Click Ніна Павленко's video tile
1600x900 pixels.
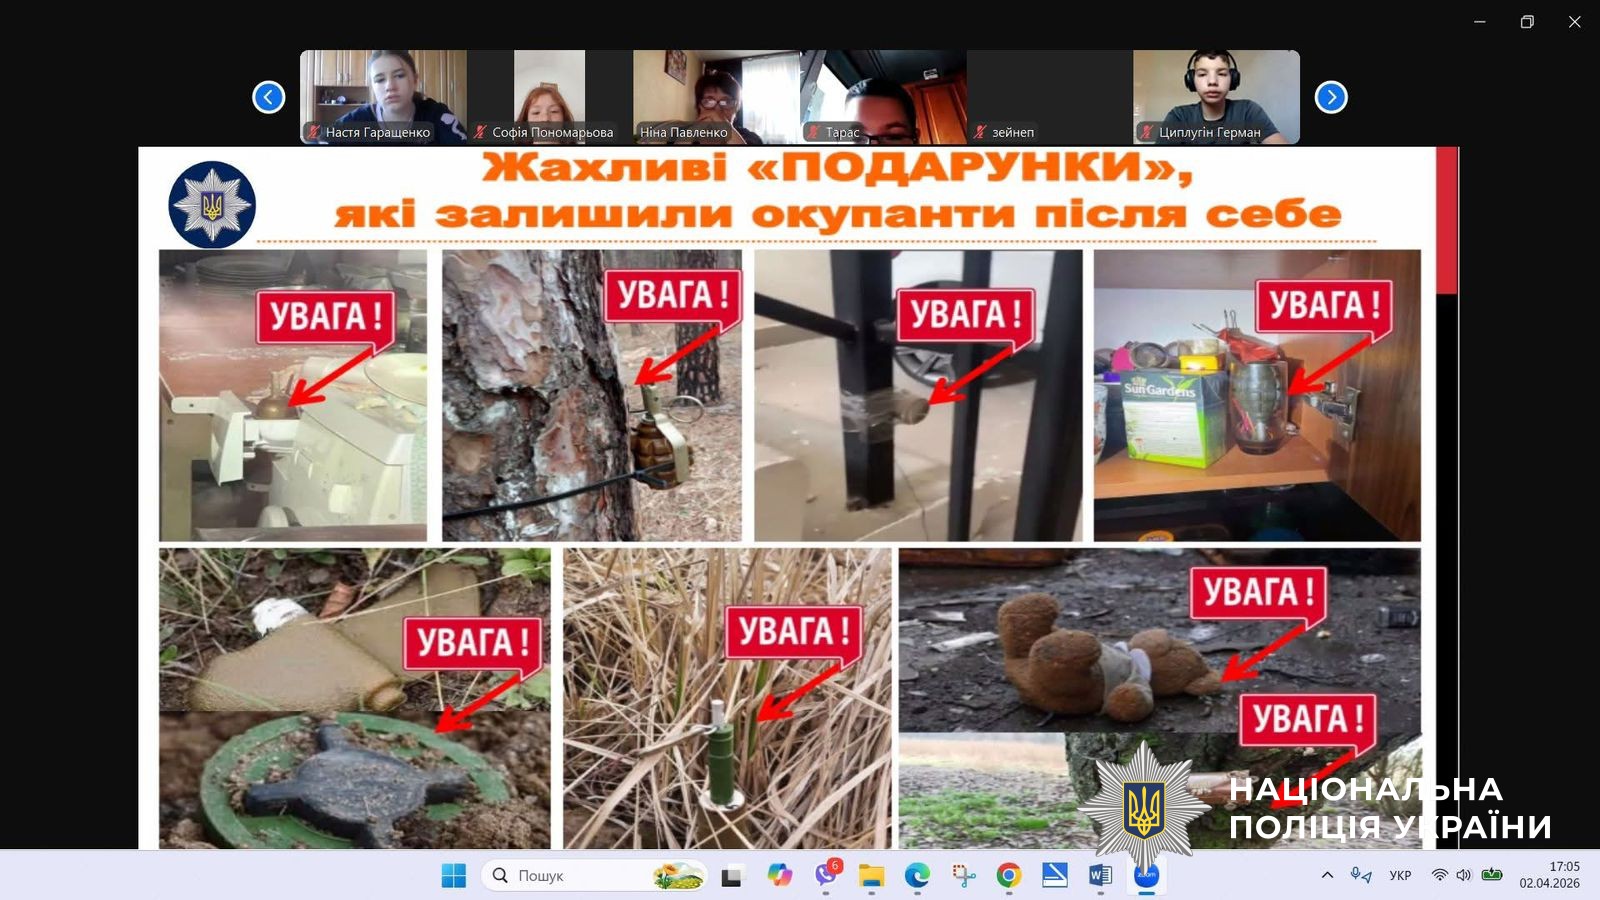(x=716, y=96)
